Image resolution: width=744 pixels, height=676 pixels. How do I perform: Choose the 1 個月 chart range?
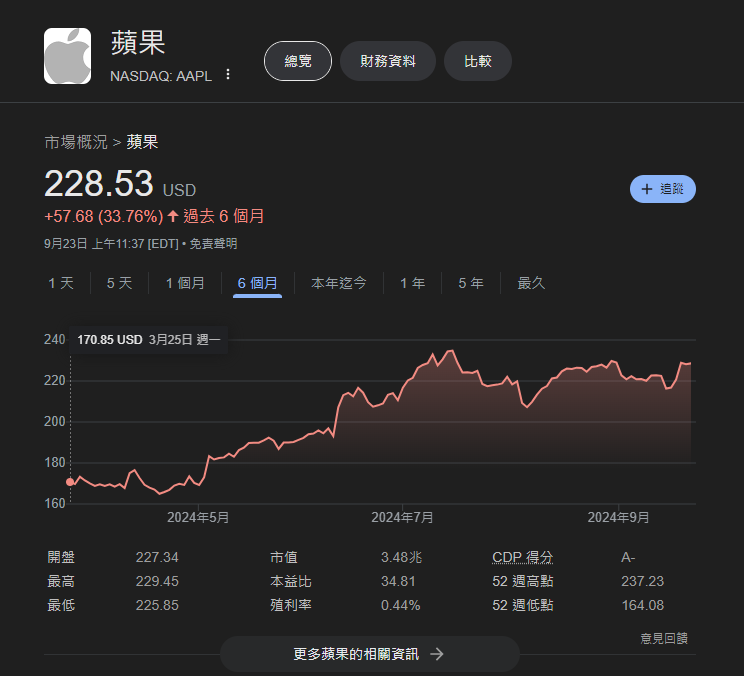coord(185,283)
